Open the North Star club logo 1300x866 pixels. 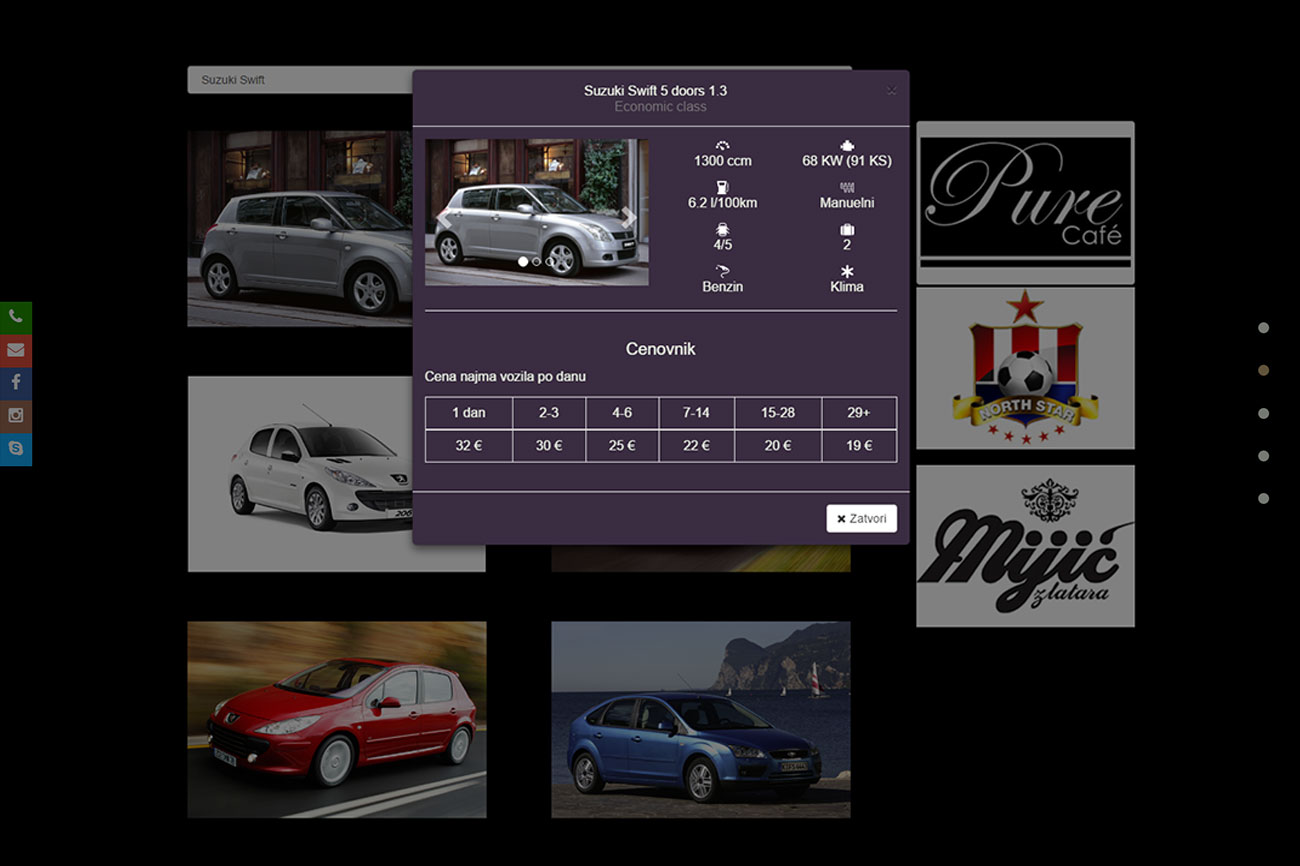click(x=1025, y=368)
